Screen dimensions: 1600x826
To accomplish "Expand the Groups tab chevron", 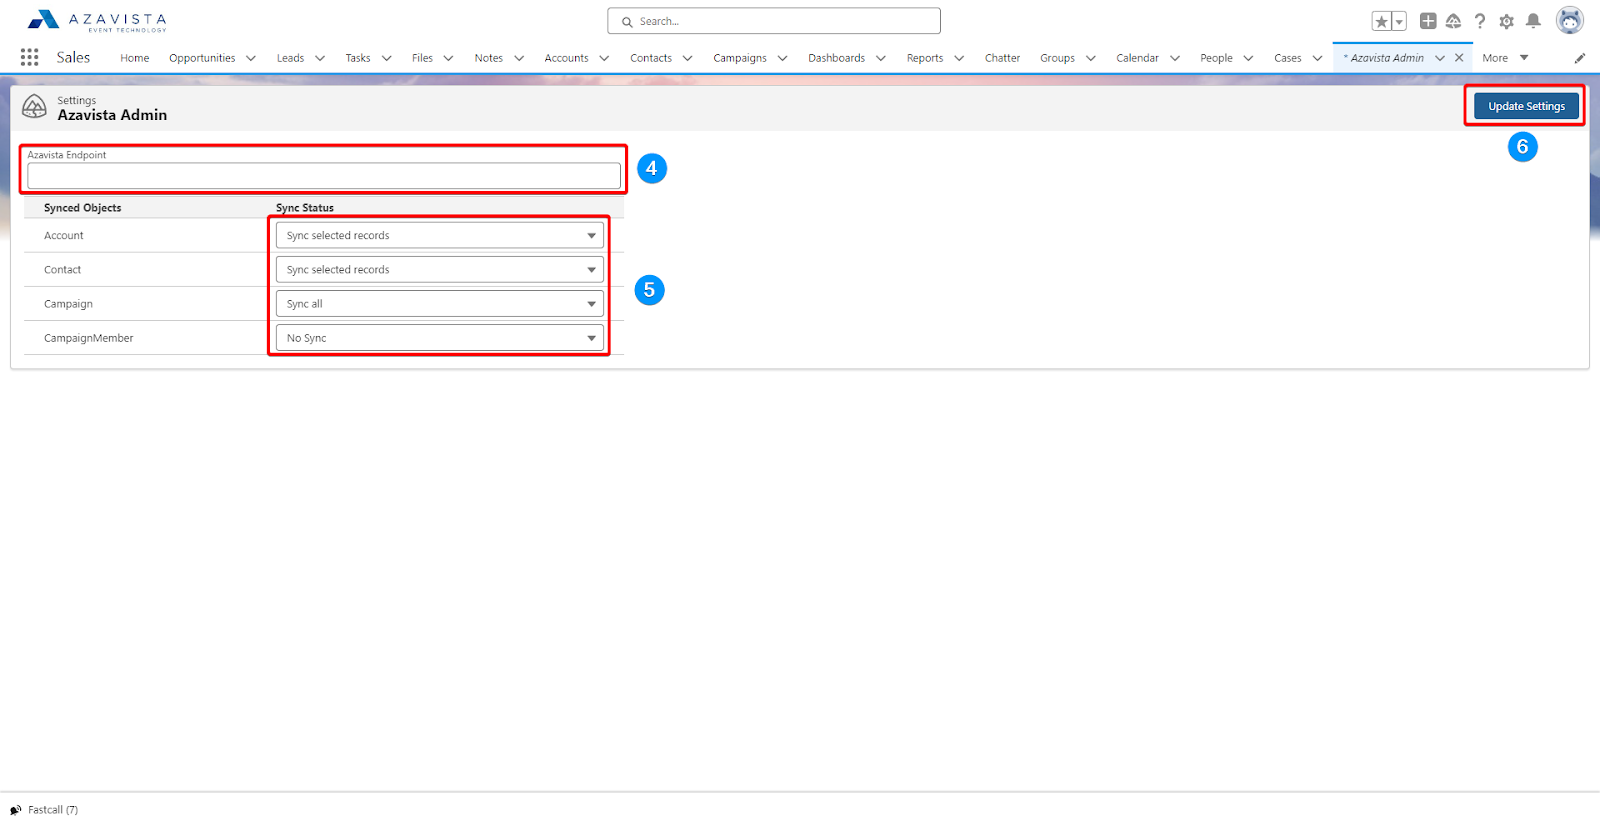I will pyautogui.click(x=1091, y=58).
